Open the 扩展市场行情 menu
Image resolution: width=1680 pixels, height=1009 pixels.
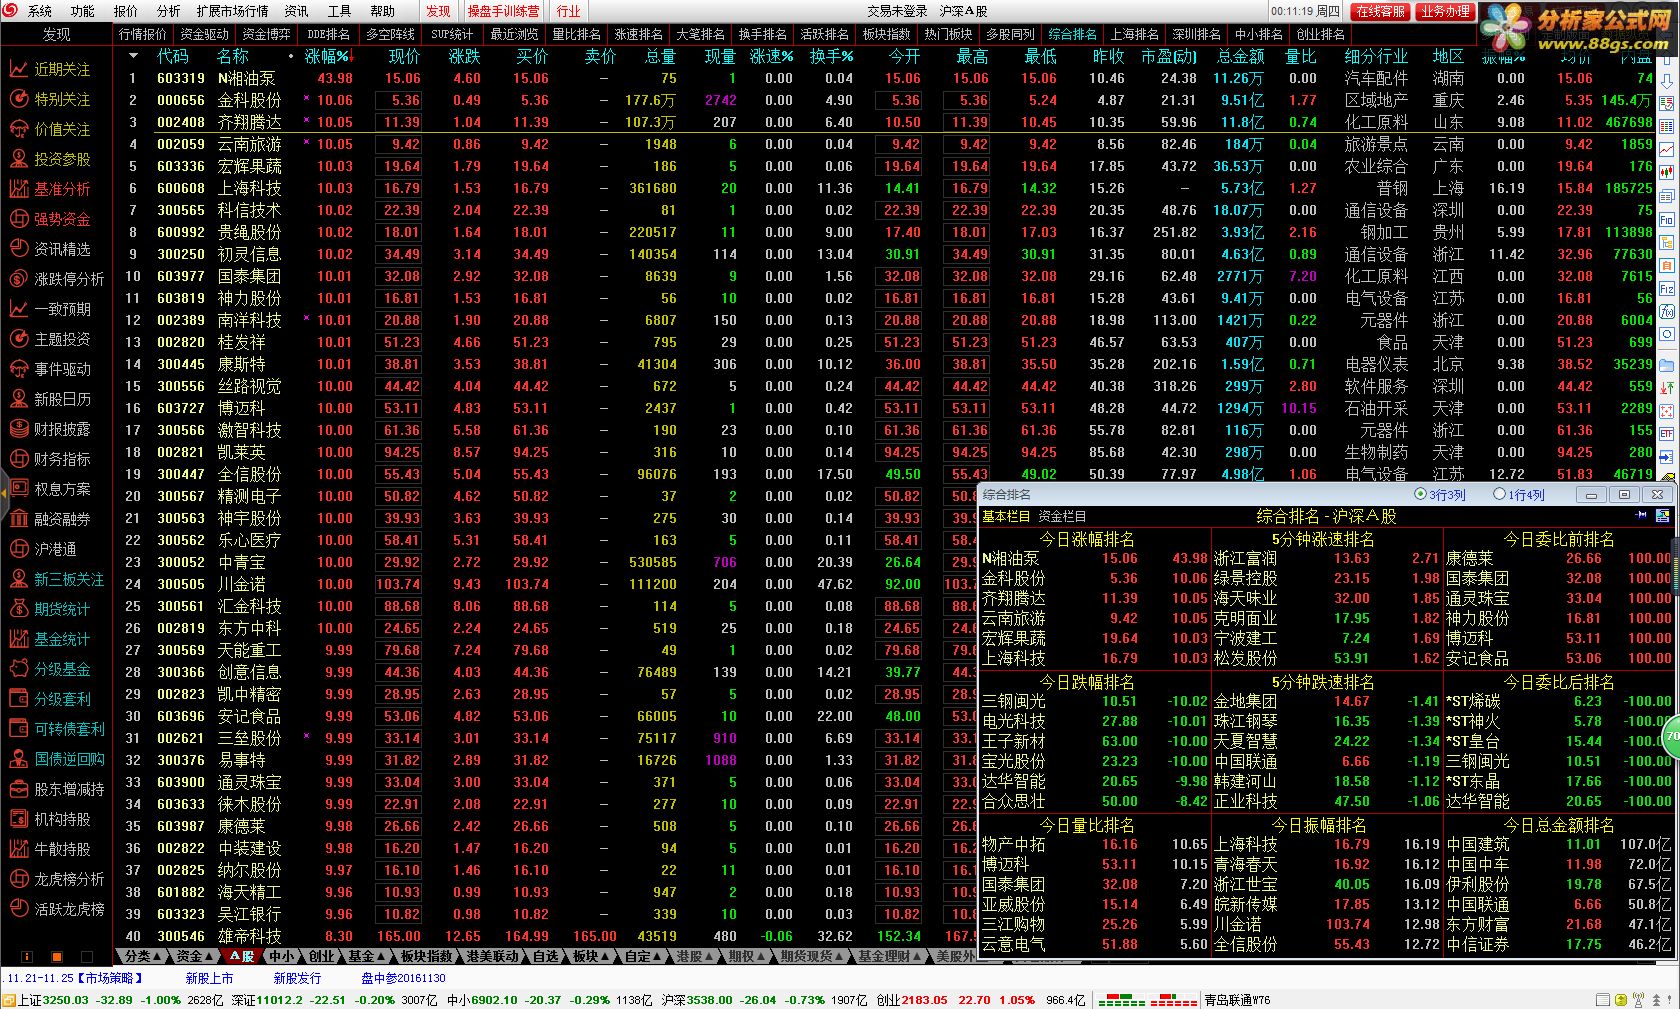[232, 11]
